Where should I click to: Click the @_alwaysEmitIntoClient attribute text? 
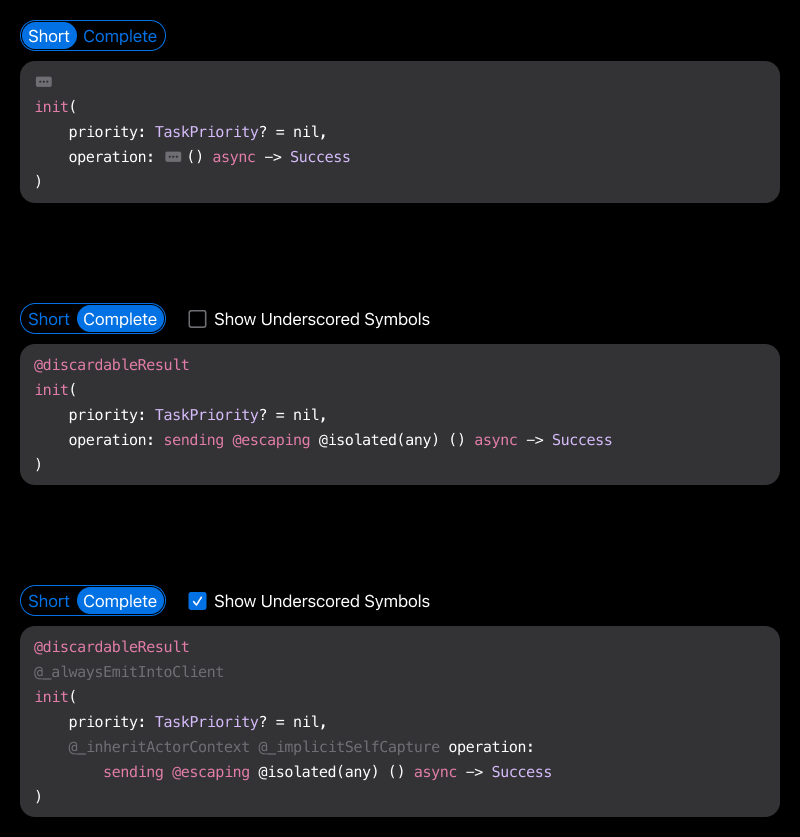click(x=129, y=672)
